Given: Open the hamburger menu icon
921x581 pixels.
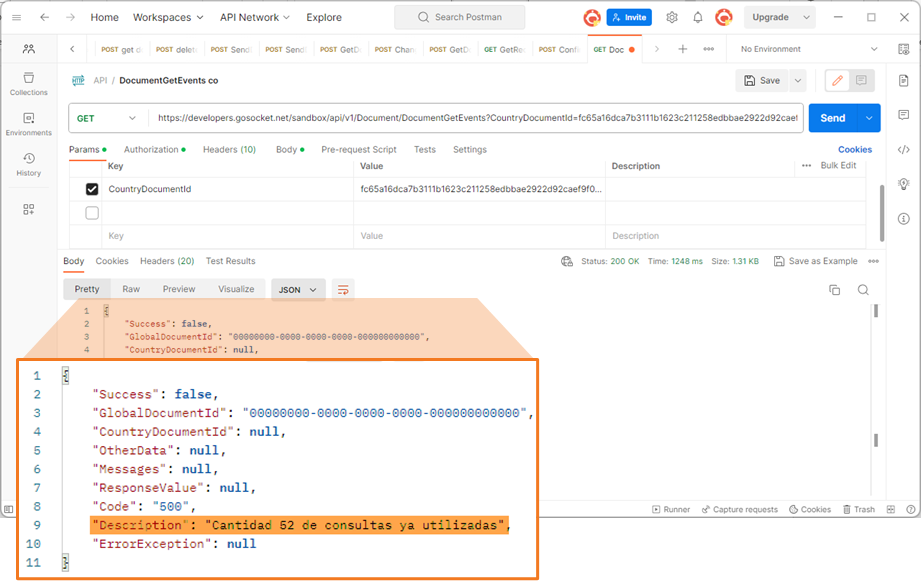Looking at the screenshot, I should click(x=16, y=18).
